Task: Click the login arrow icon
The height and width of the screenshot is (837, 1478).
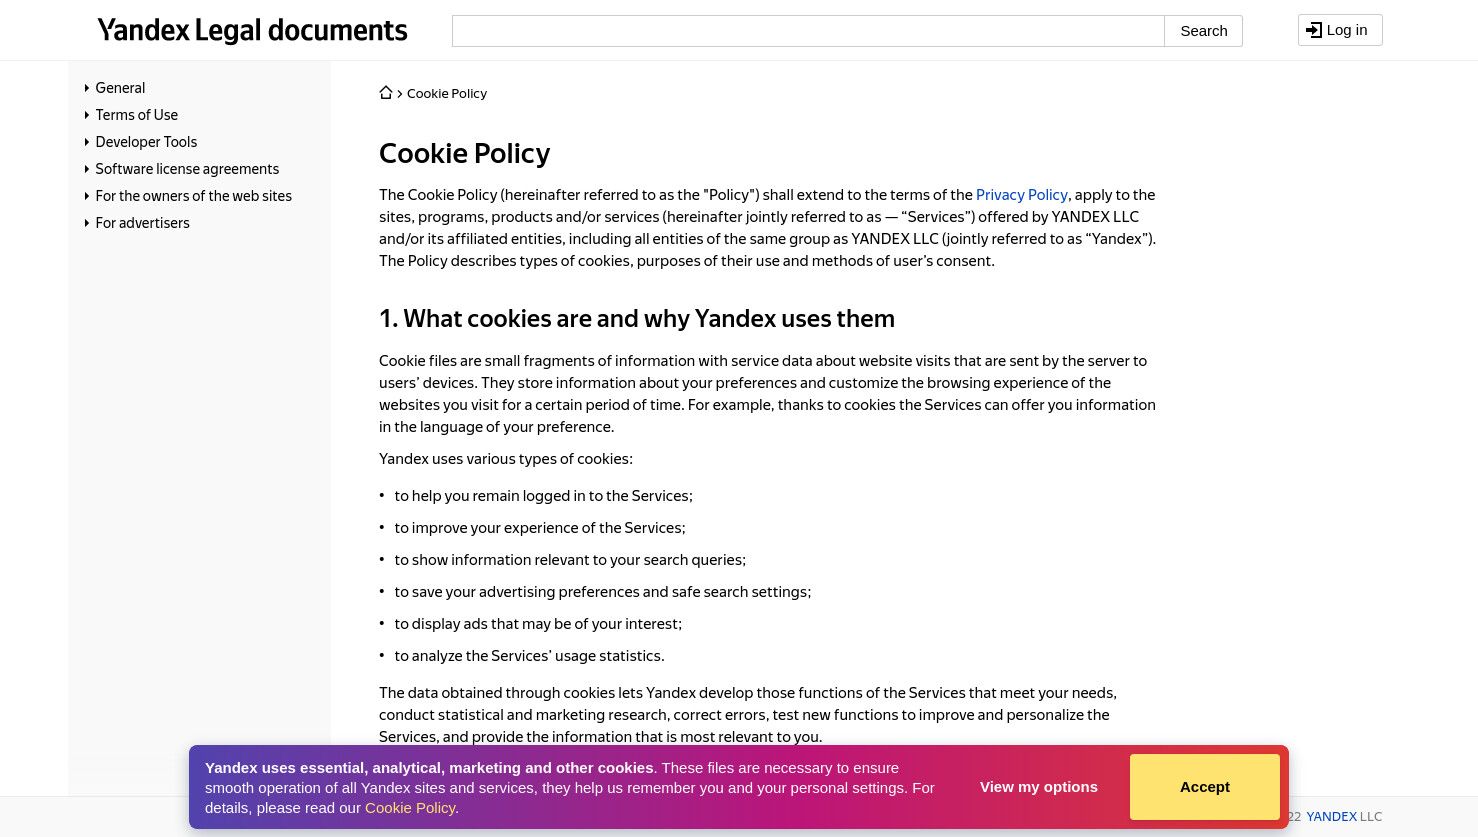Action: pos(1314,30)
